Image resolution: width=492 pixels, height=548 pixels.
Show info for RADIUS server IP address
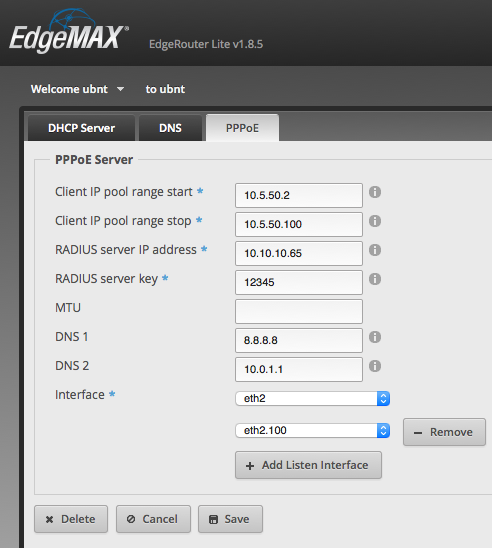375,250
